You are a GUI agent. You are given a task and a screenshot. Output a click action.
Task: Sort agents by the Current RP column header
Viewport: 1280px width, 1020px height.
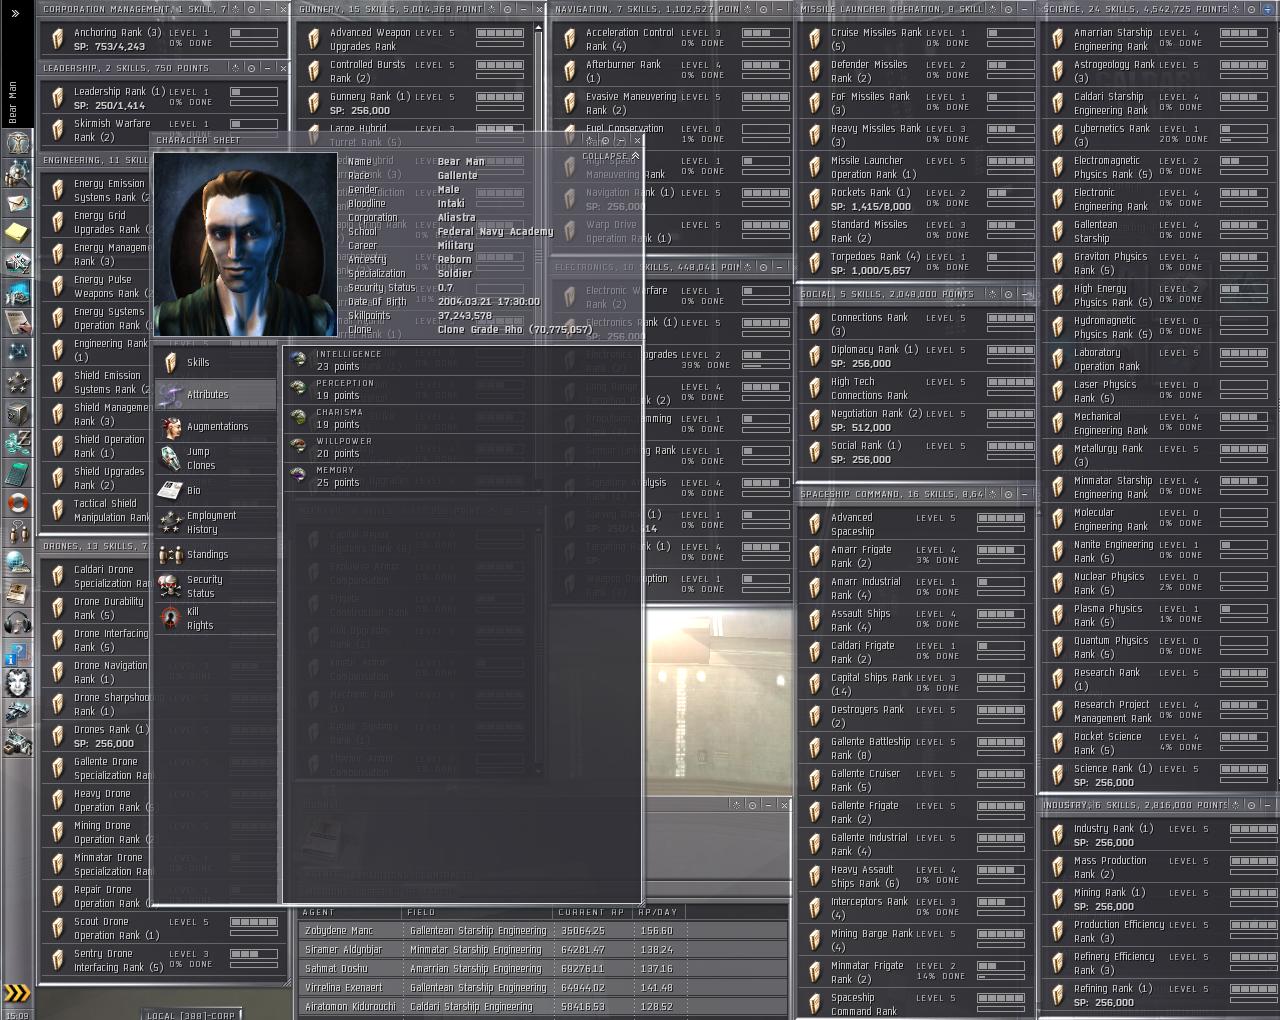pos(593,912)
